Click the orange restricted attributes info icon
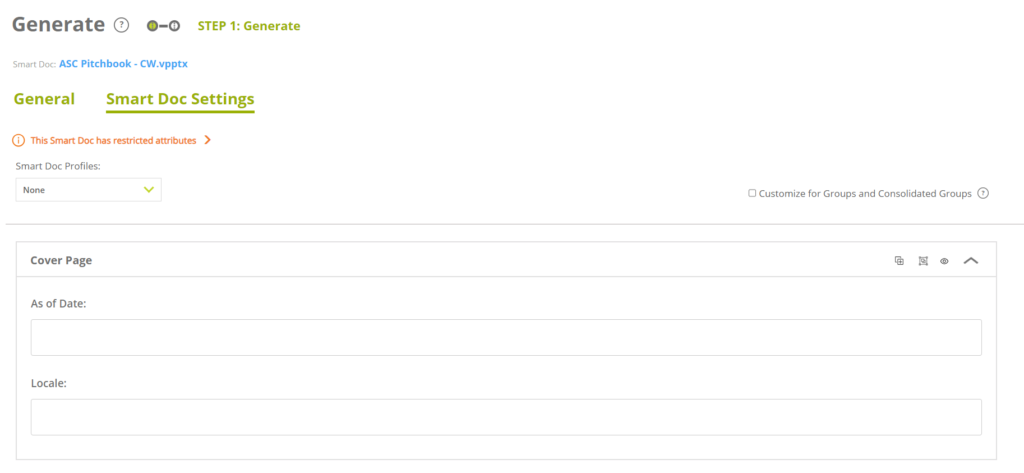This screenshot has width=1024, height=473. coord(18,141)
